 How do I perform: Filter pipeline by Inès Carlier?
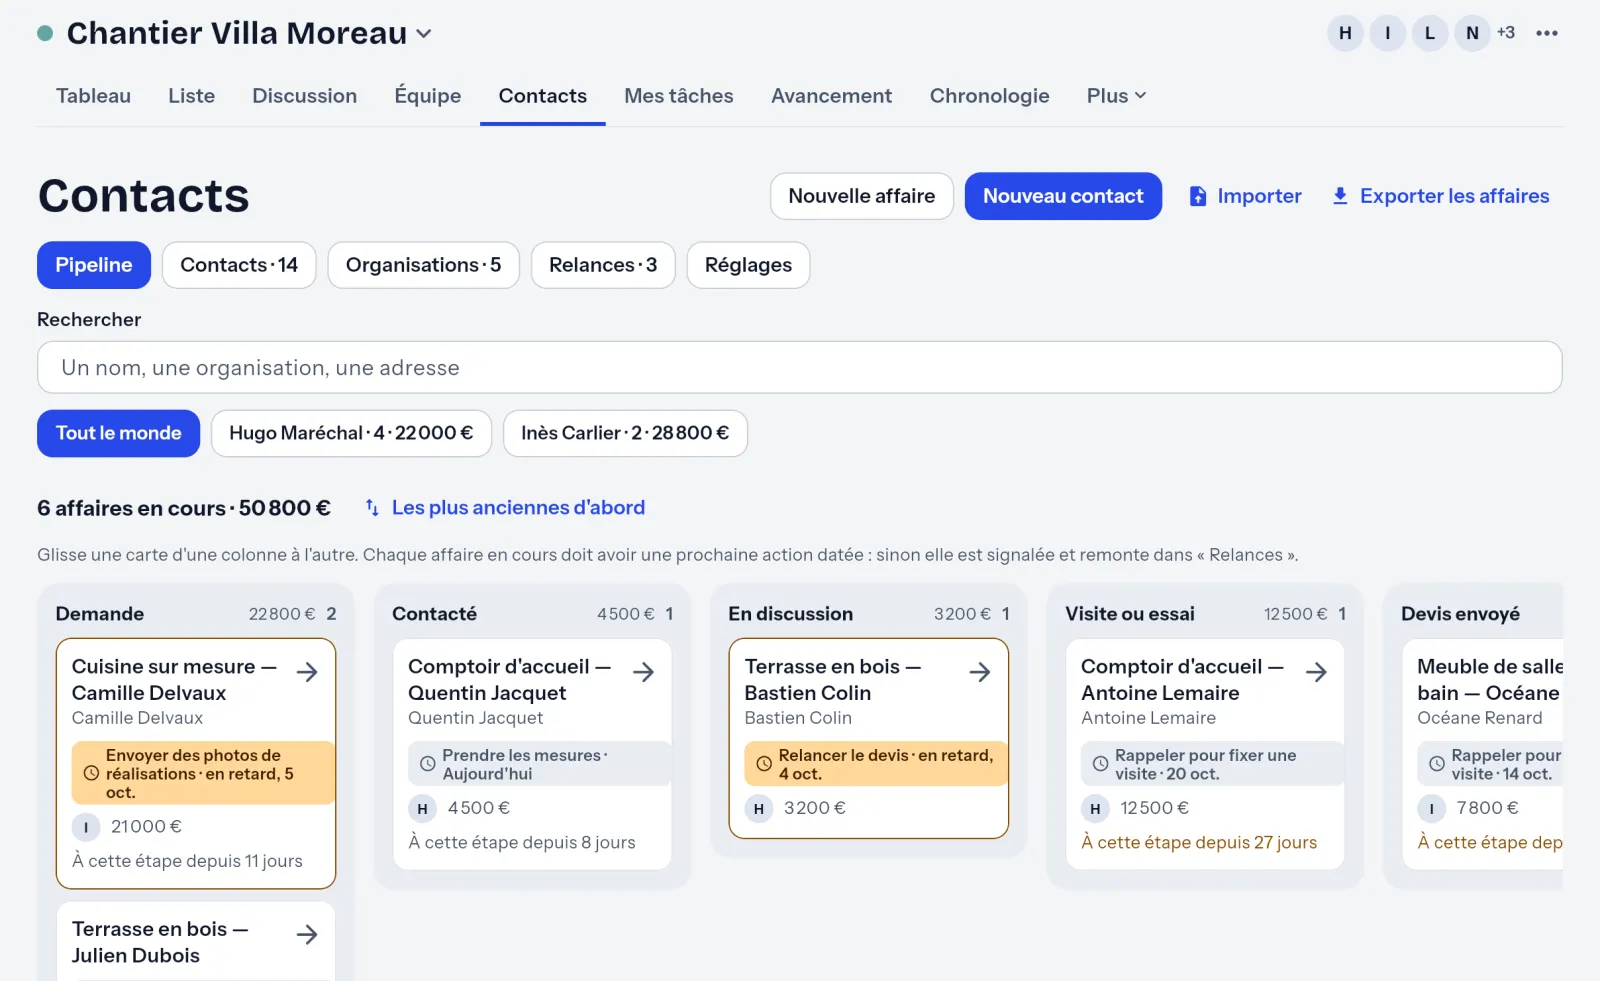625,433
